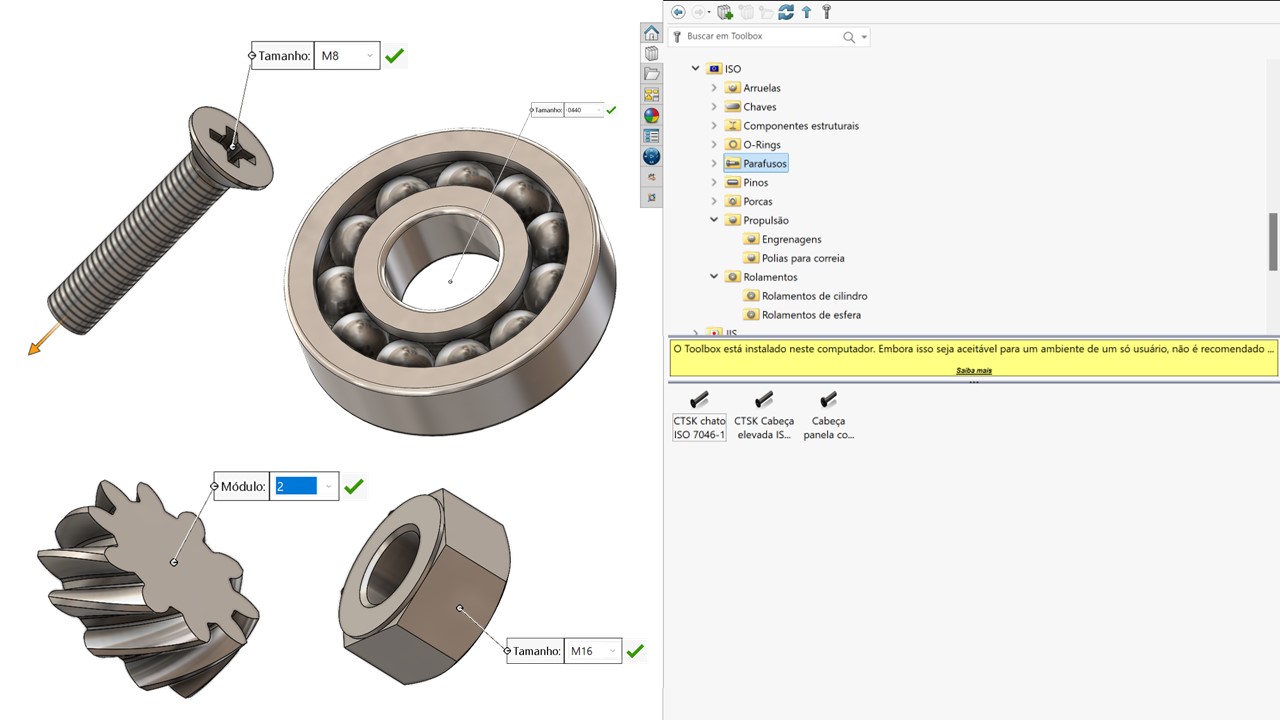Go up one level in library
This screenshot has height=720, width=1280.
tap(806, 12)
